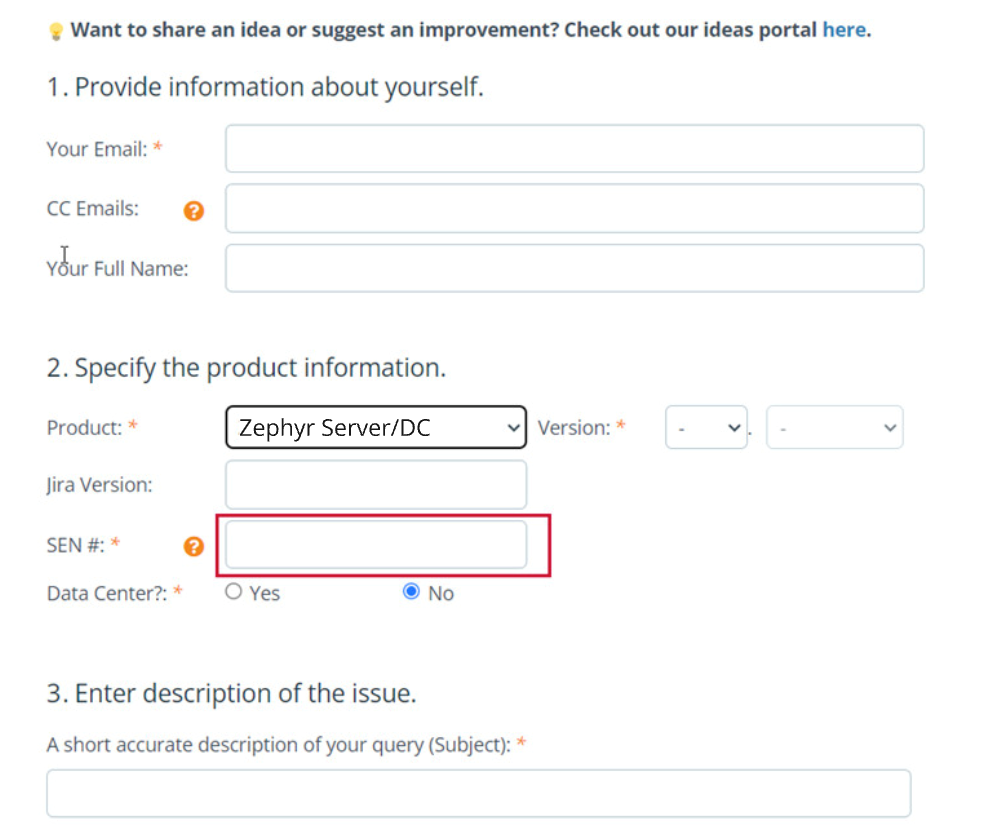
Task: Click the CC Emails input field
Action: pyautogui.click(x=574, y=208)
